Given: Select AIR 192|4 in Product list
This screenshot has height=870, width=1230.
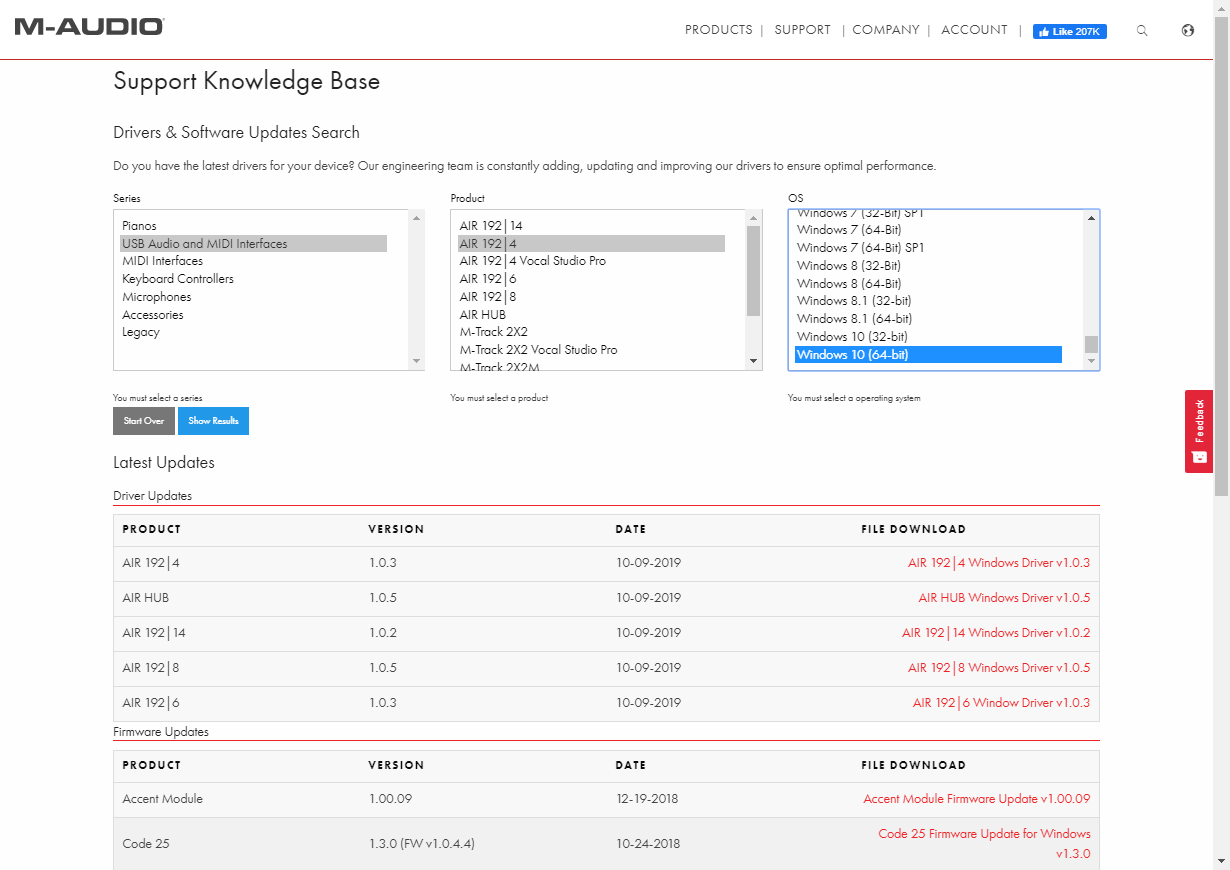Looking at the screenshot, I should (591, 243).
